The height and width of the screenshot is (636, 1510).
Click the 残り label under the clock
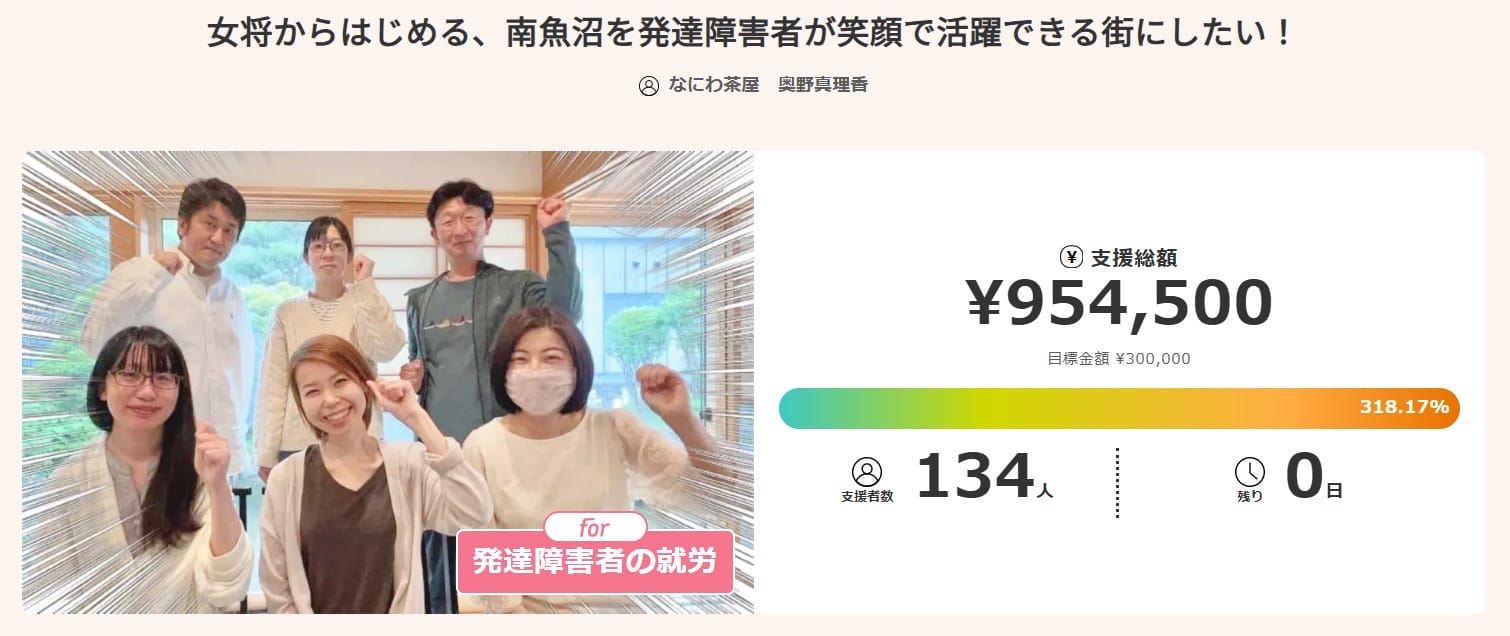click(1250, 496)
